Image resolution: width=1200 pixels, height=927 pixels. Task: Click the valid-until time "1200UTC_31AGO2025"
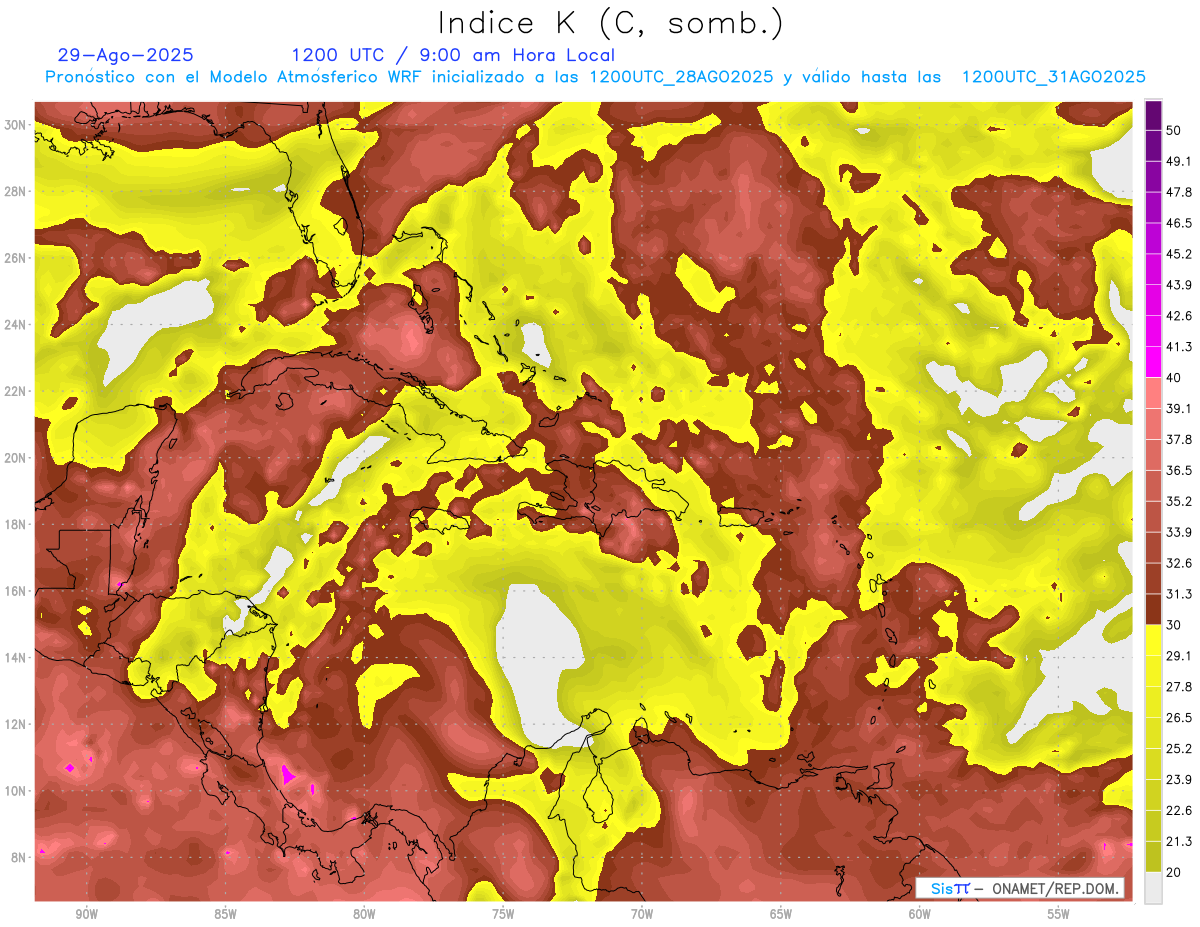coord(1053,77)
